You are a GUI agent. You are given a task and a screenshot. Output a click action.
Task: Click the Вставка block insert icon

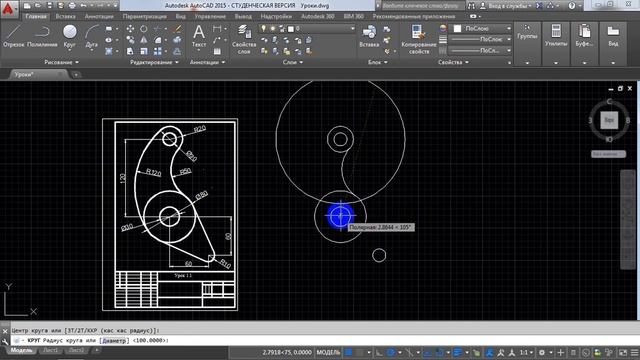pos(369,36)
